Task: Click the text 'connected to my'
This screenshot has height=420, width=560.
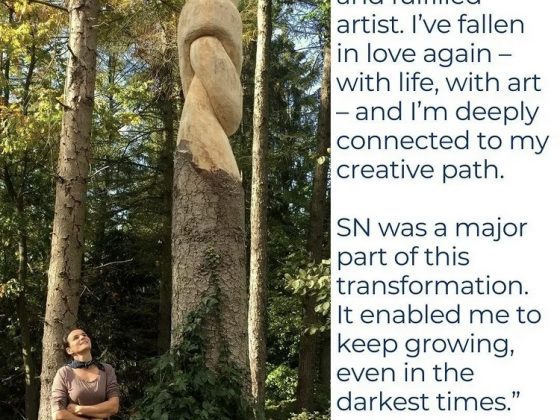Action: tap(442, 141)
